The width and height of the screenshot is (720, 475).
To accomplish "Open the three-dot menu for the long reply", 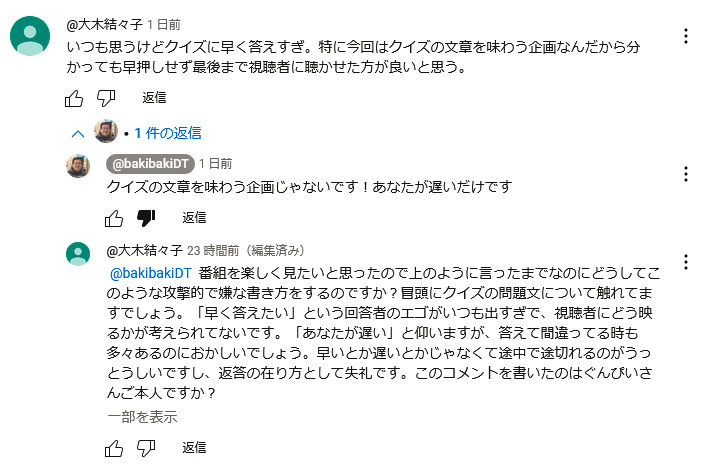I will pyautogui.click(x=686, y=262).
